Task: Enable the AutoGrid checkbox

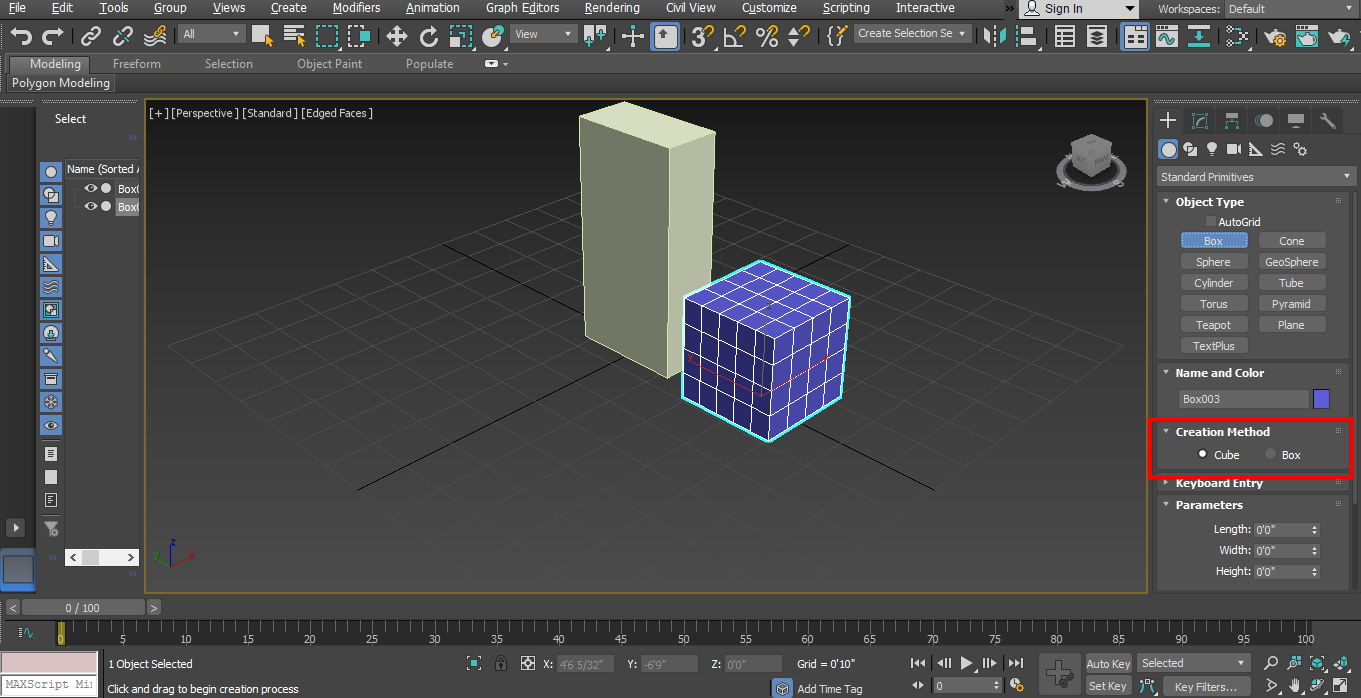Action: (x=1210, y=221)
